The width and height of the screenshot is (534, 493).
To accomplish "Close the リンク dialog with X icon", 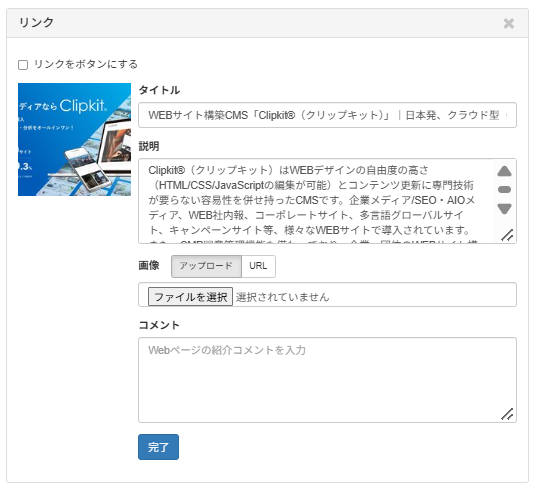I will (508, 23).
